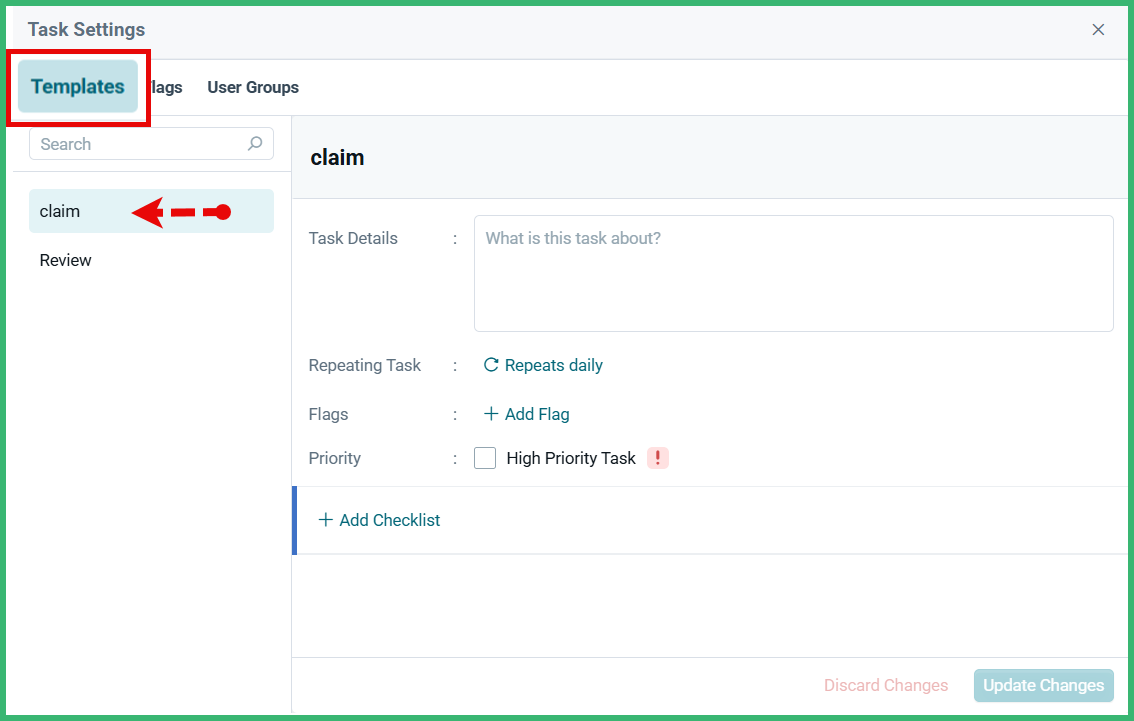Click the circular repeat arrow icon
Viewport: 1134px width, 721px height.
(x=491, y=365)
